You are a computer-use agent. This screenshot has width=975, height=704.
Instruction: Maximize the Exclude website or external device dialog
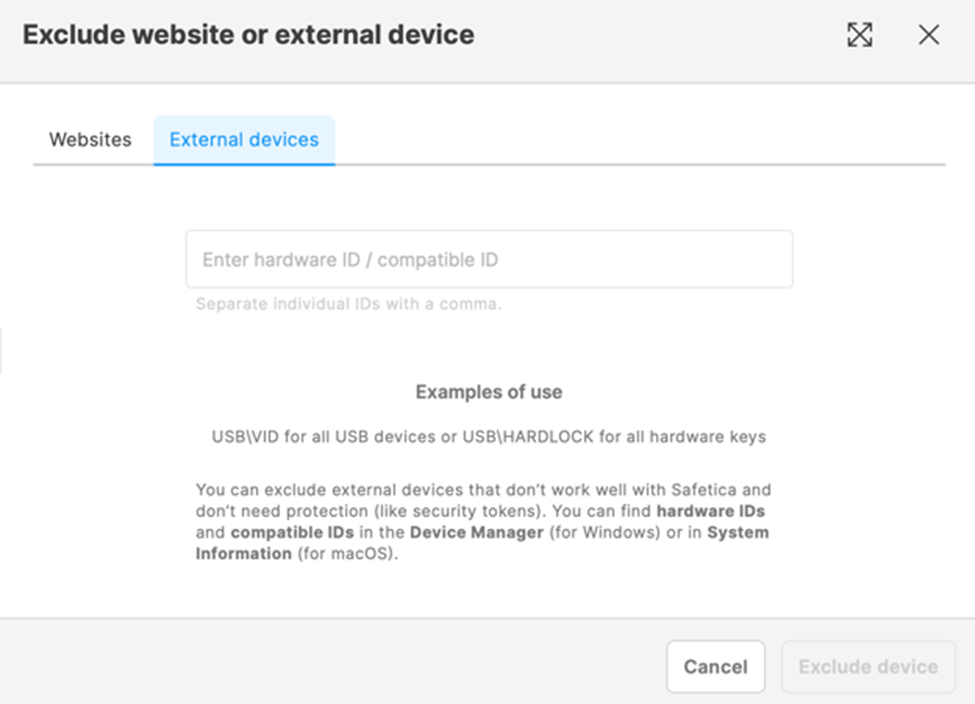point(859,34)
